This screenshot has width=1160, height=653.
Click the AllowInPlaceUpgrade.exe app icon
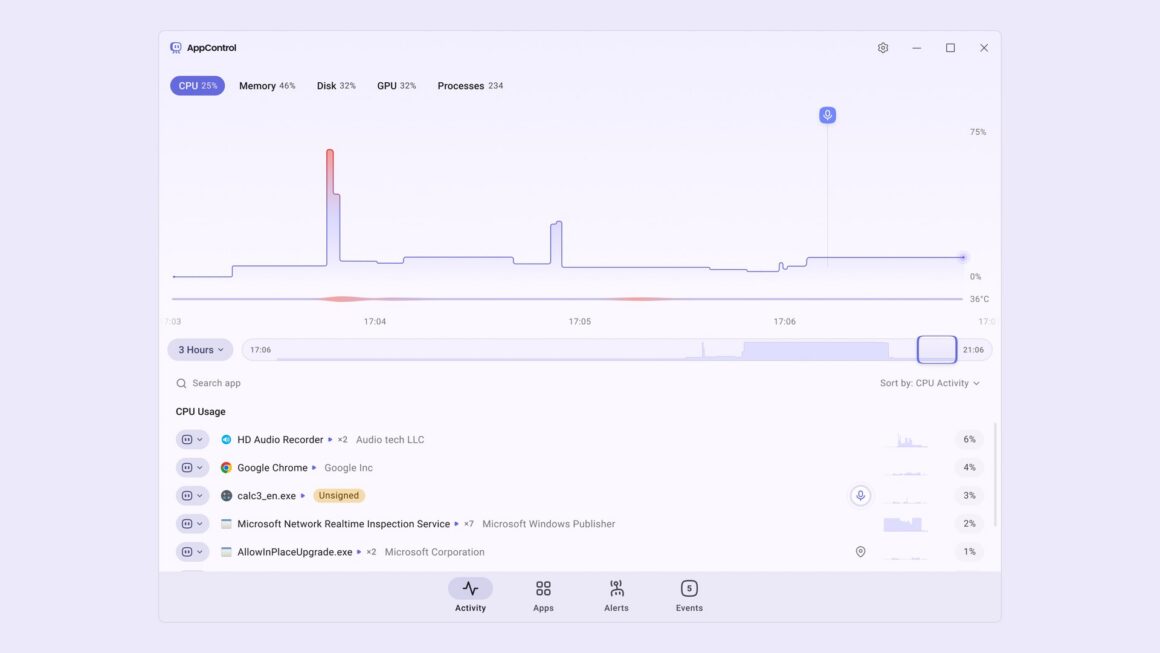(x=226, y=552)
